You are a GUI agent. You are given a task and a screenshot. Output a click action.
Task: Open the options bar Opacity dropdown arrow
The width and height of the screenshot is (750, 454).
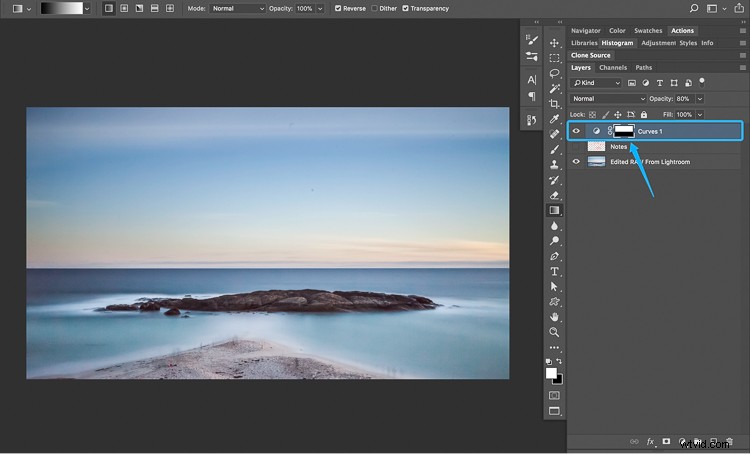(x=320, y=9)
